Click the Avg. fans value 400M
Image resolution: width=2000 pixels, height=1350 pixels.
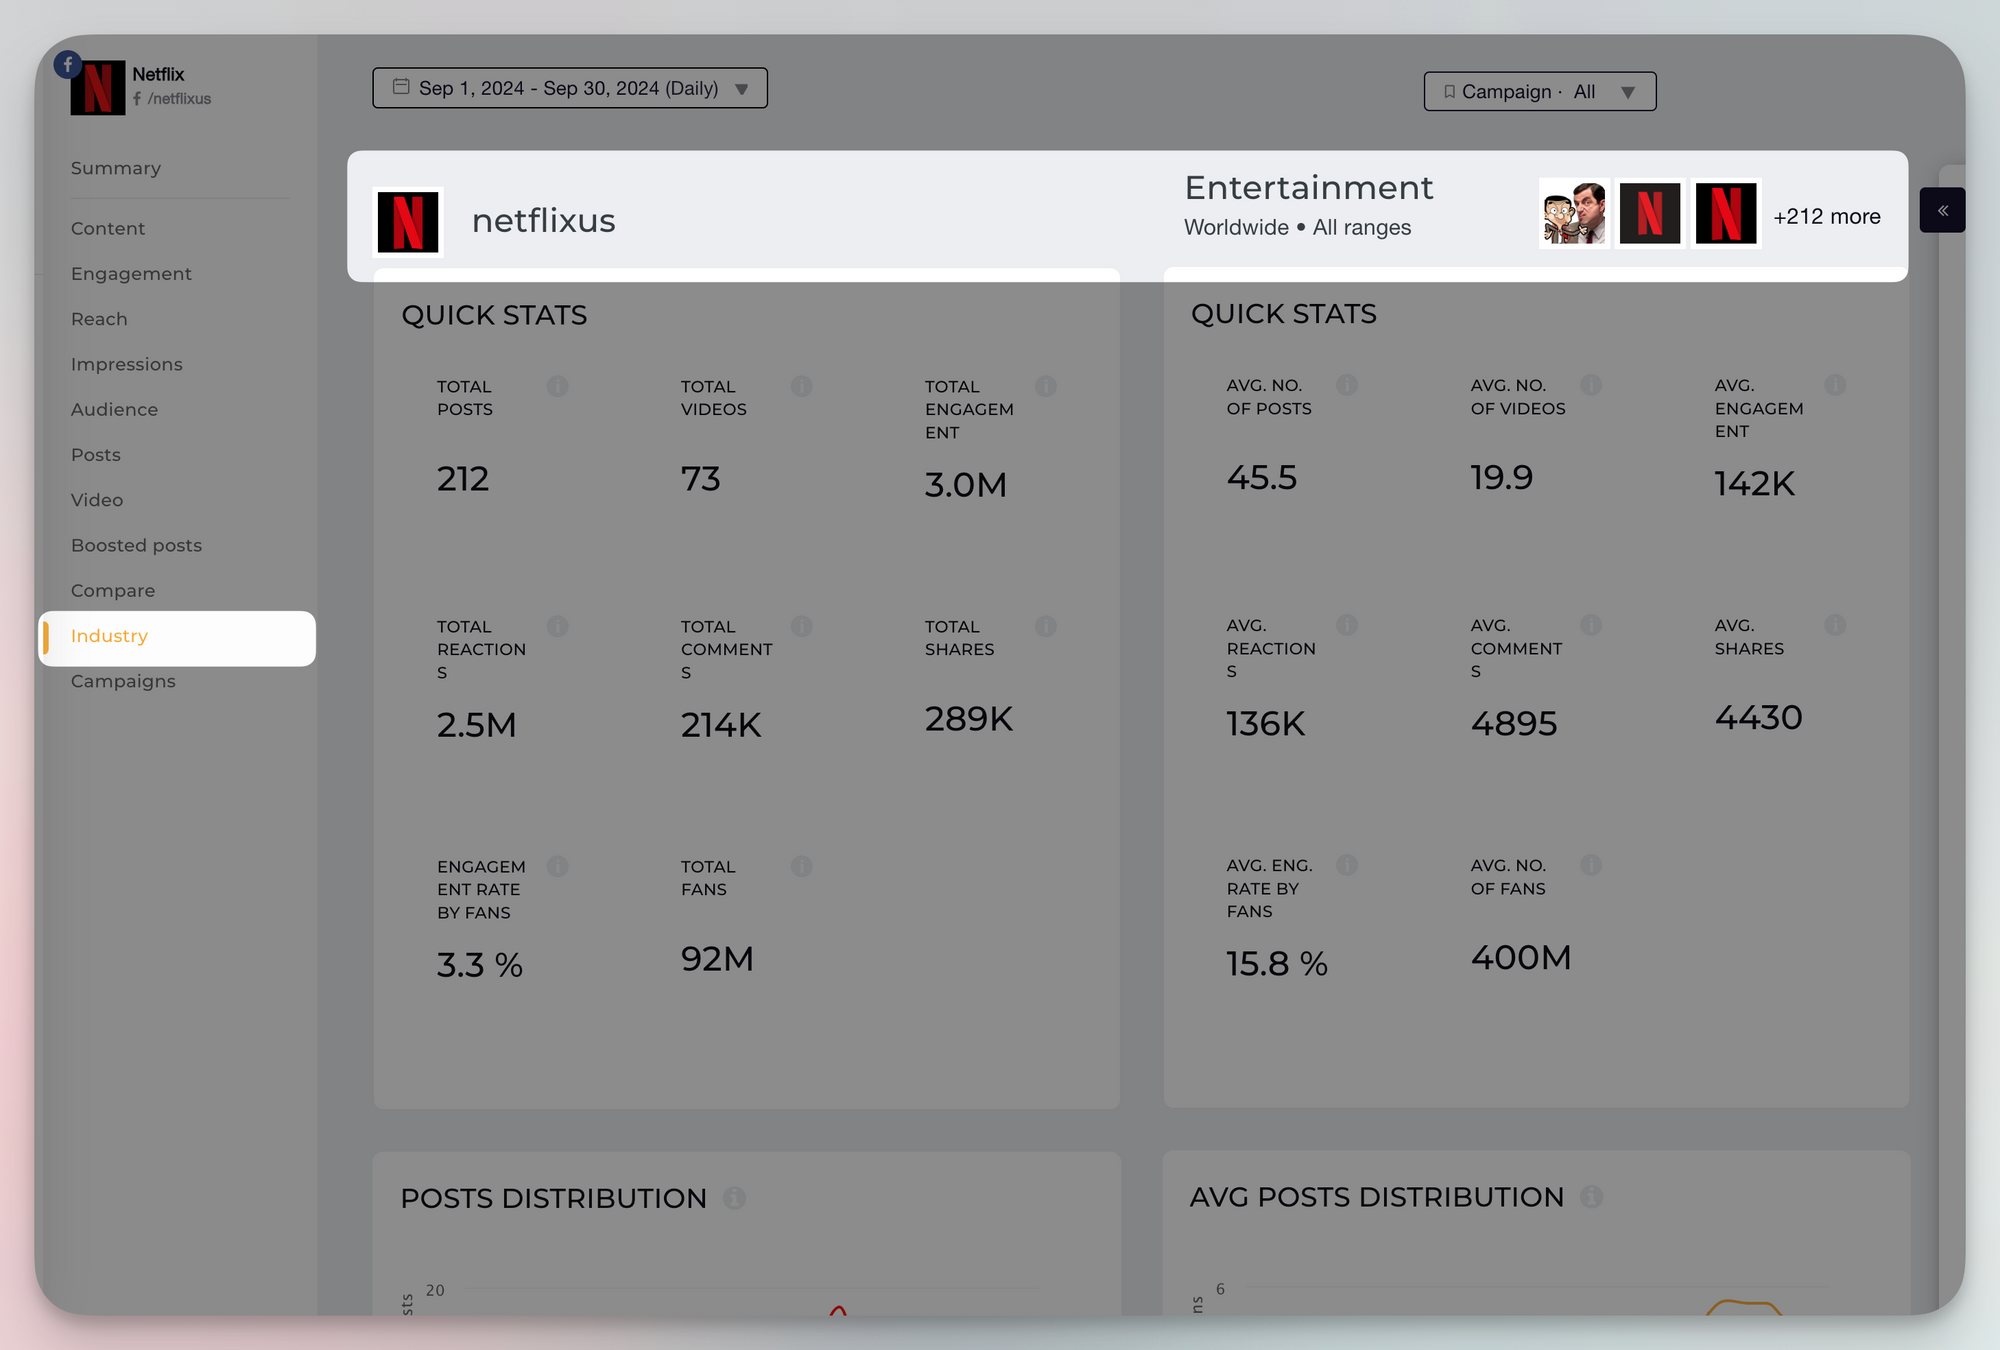(1521, 958)
